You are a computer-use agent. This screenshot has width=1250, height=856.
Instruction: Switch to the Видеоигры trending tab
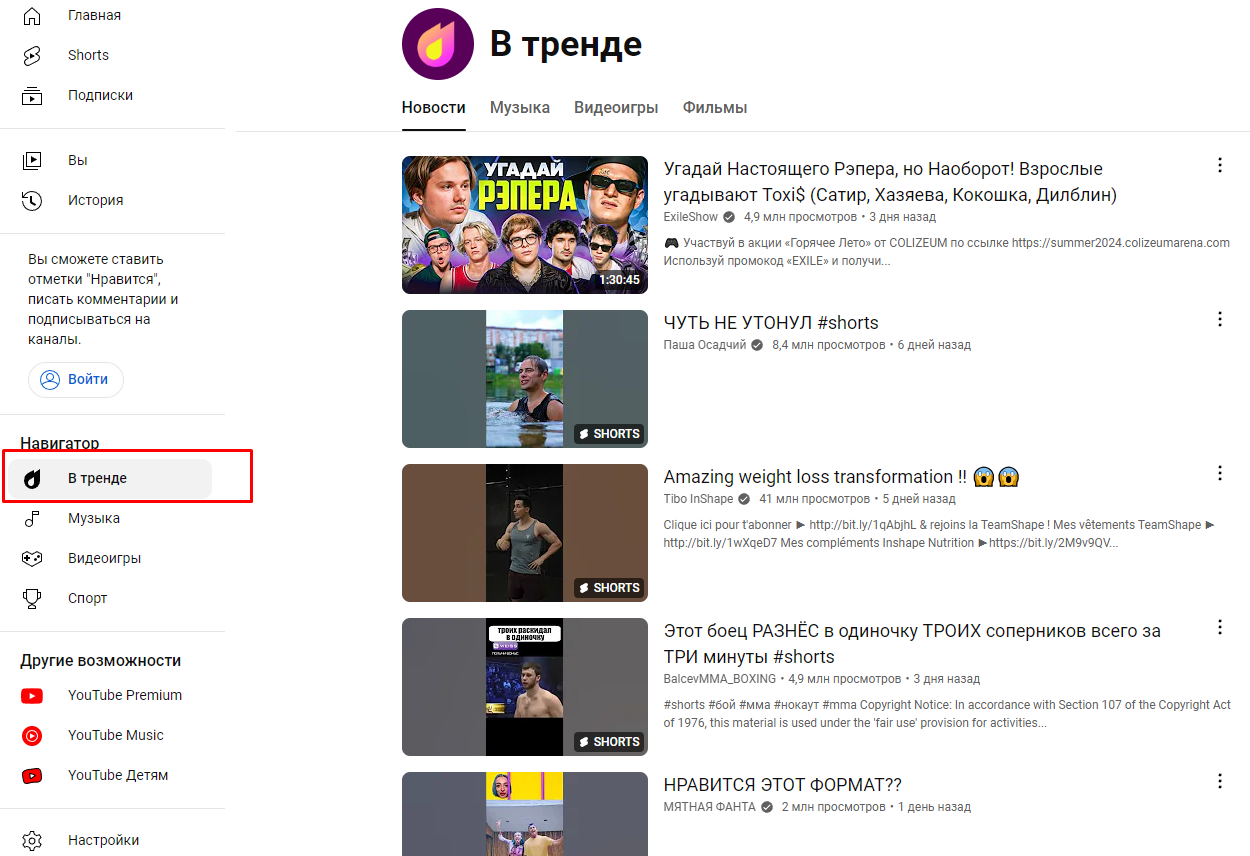click(x=616, y=107)
